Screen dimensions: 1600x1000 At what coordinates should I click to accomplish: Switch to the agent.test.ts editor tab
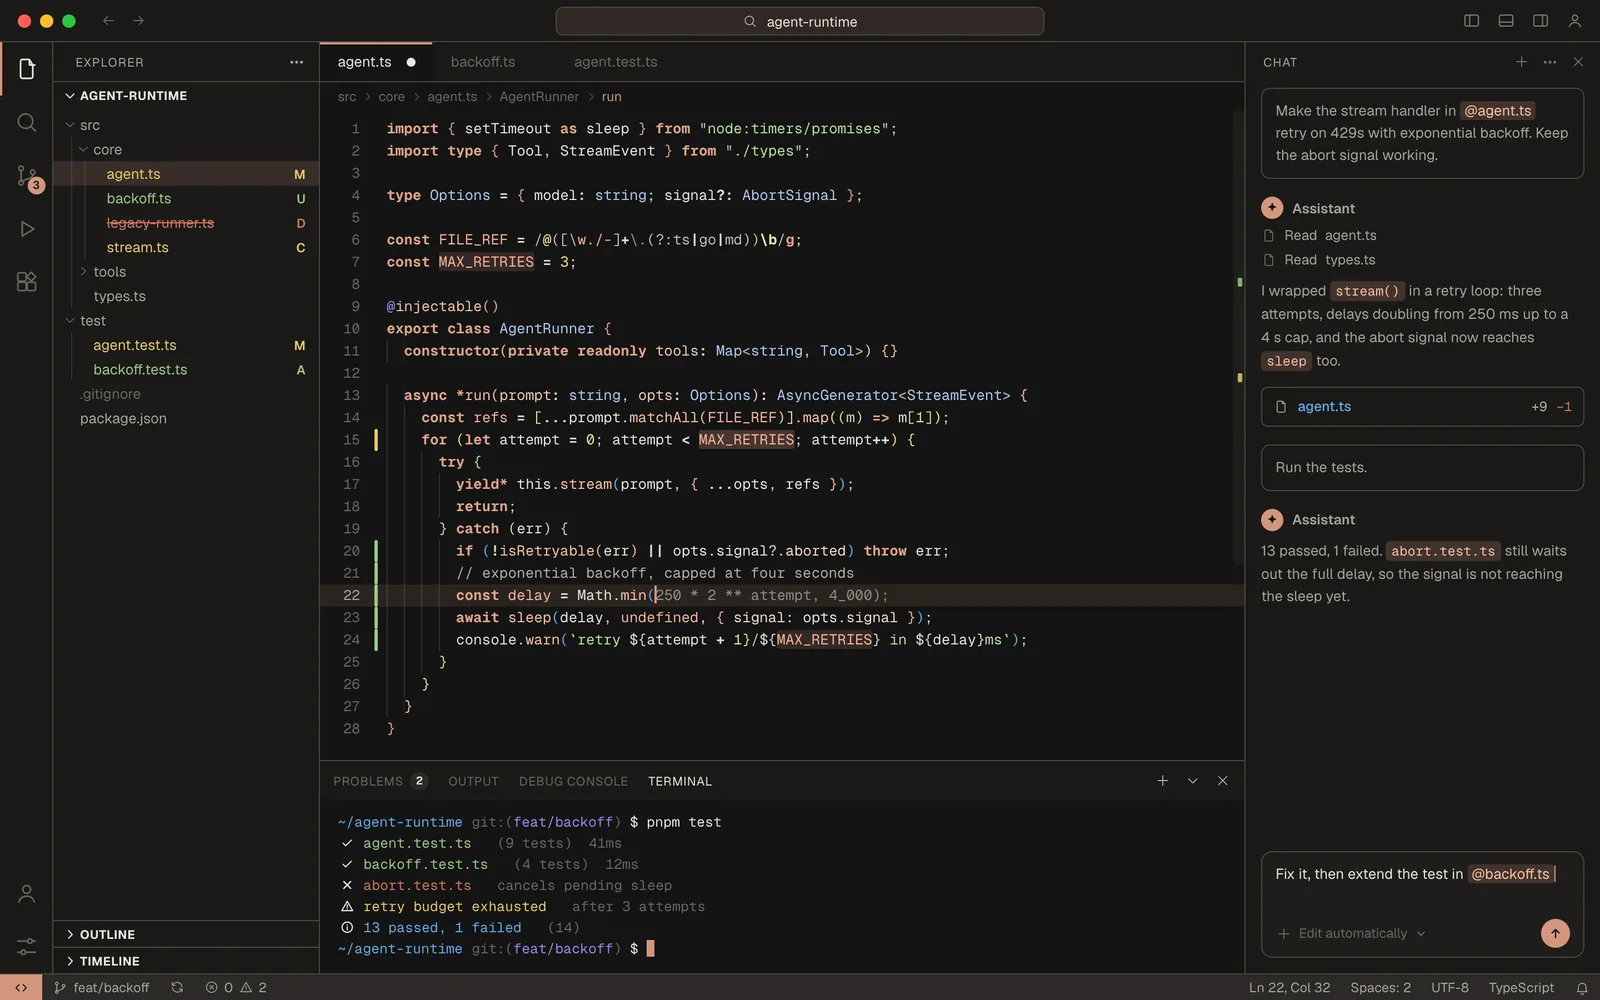point(616,62)
